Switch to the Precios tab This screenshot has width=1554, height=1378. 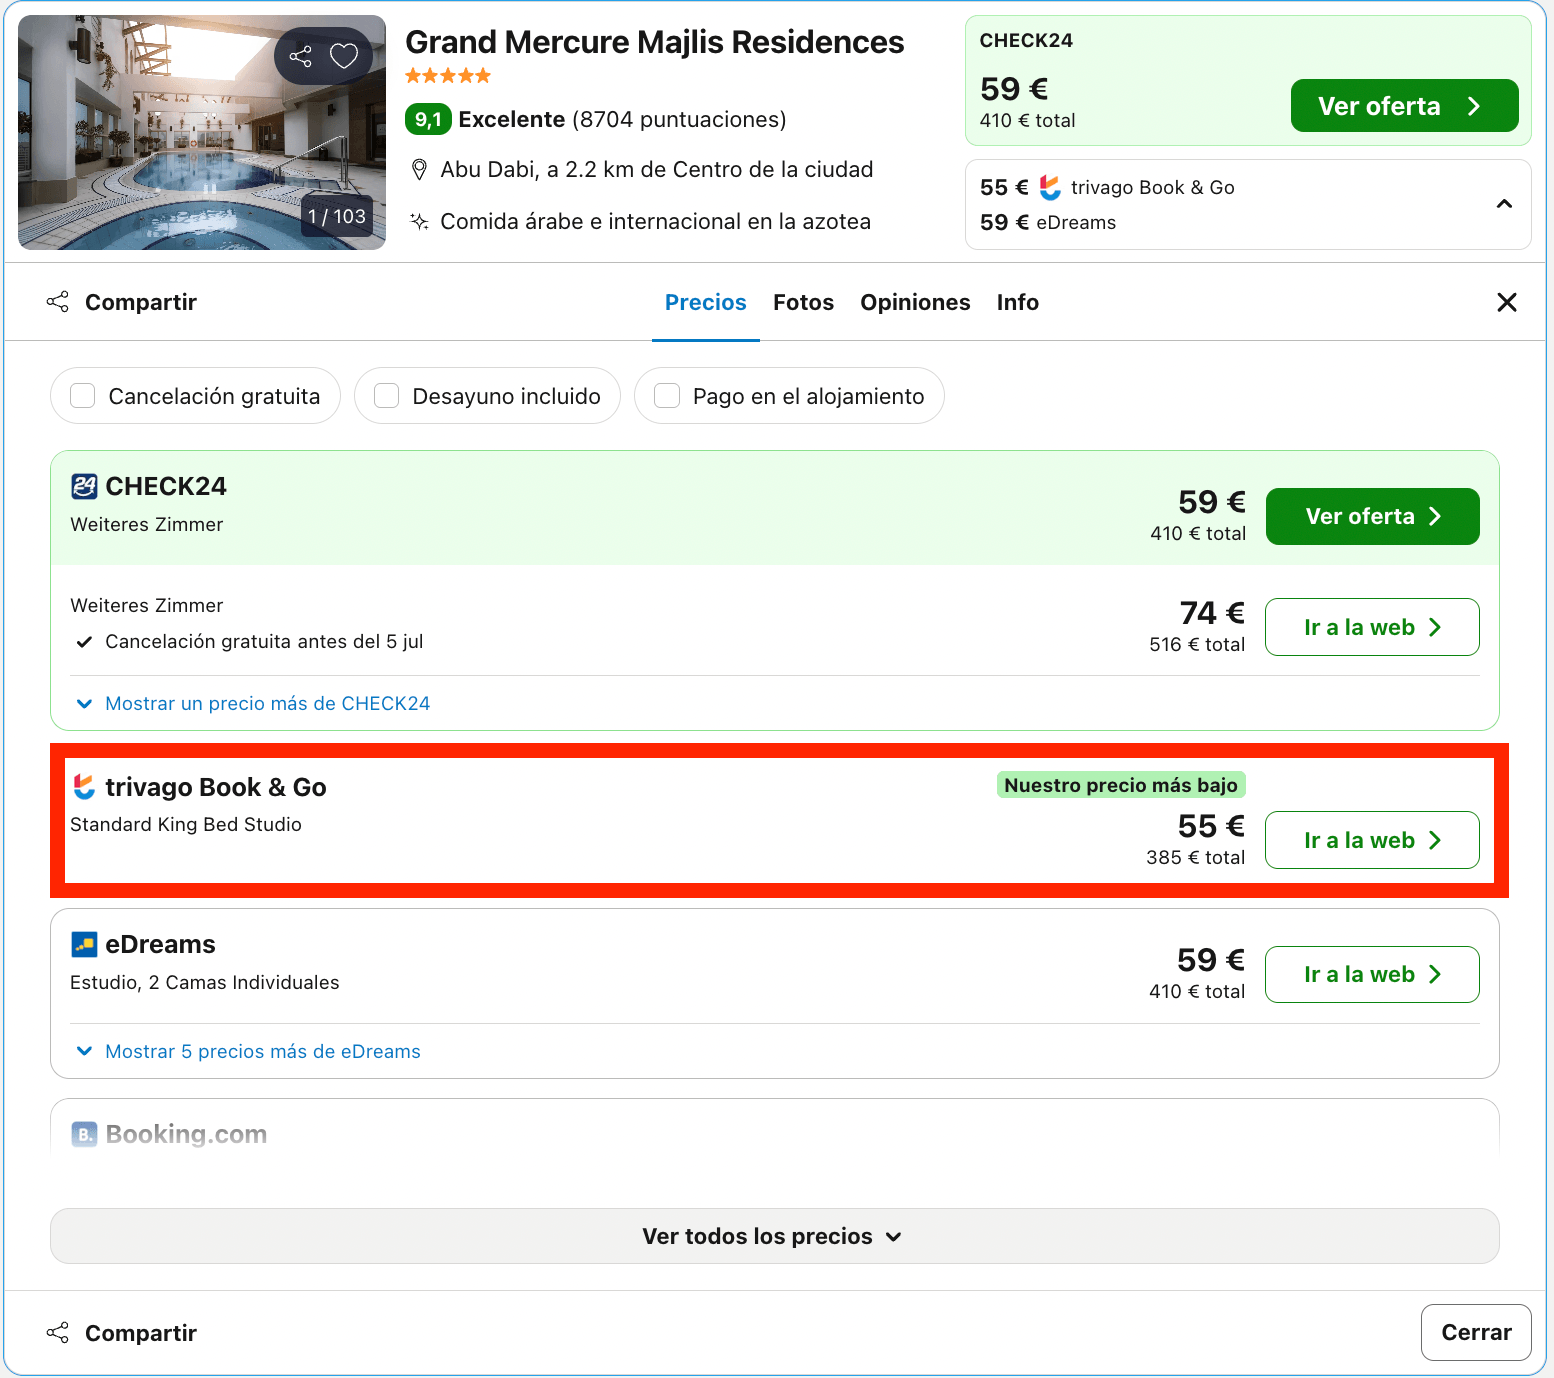706,302
